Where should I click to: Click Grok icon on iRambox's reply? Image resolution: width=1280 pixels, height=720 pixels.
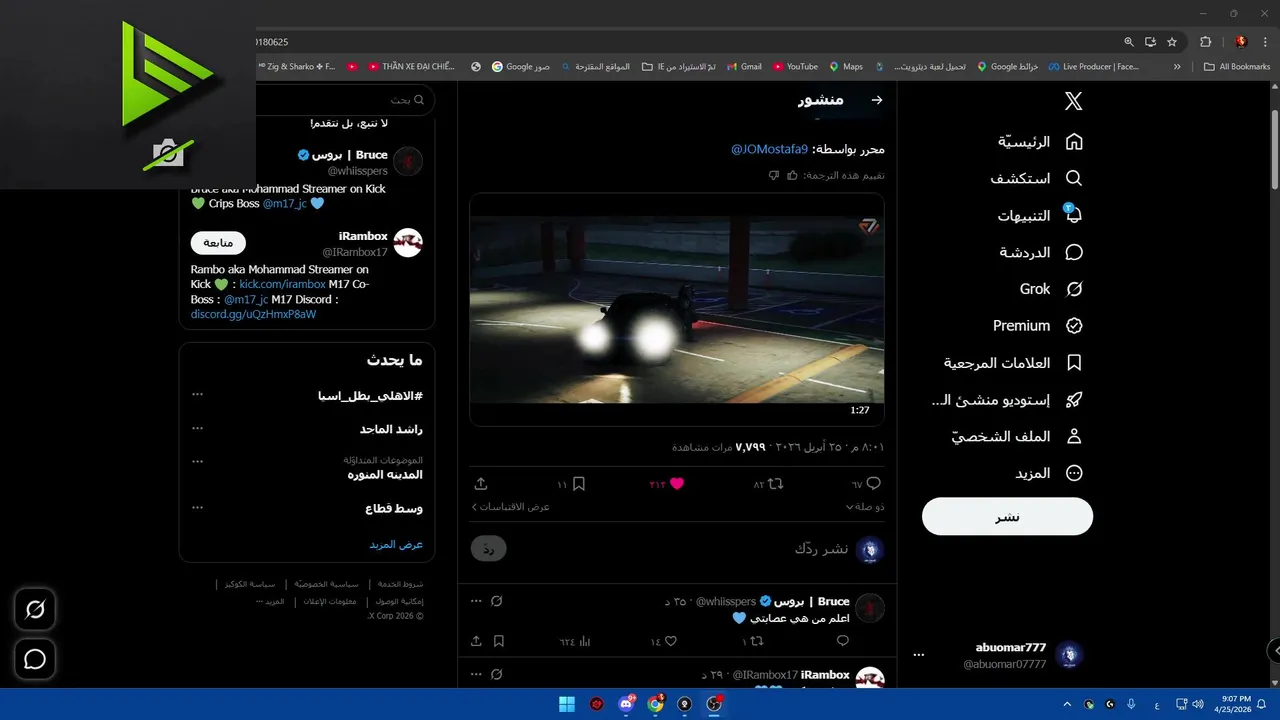click(x=497, y=675)
